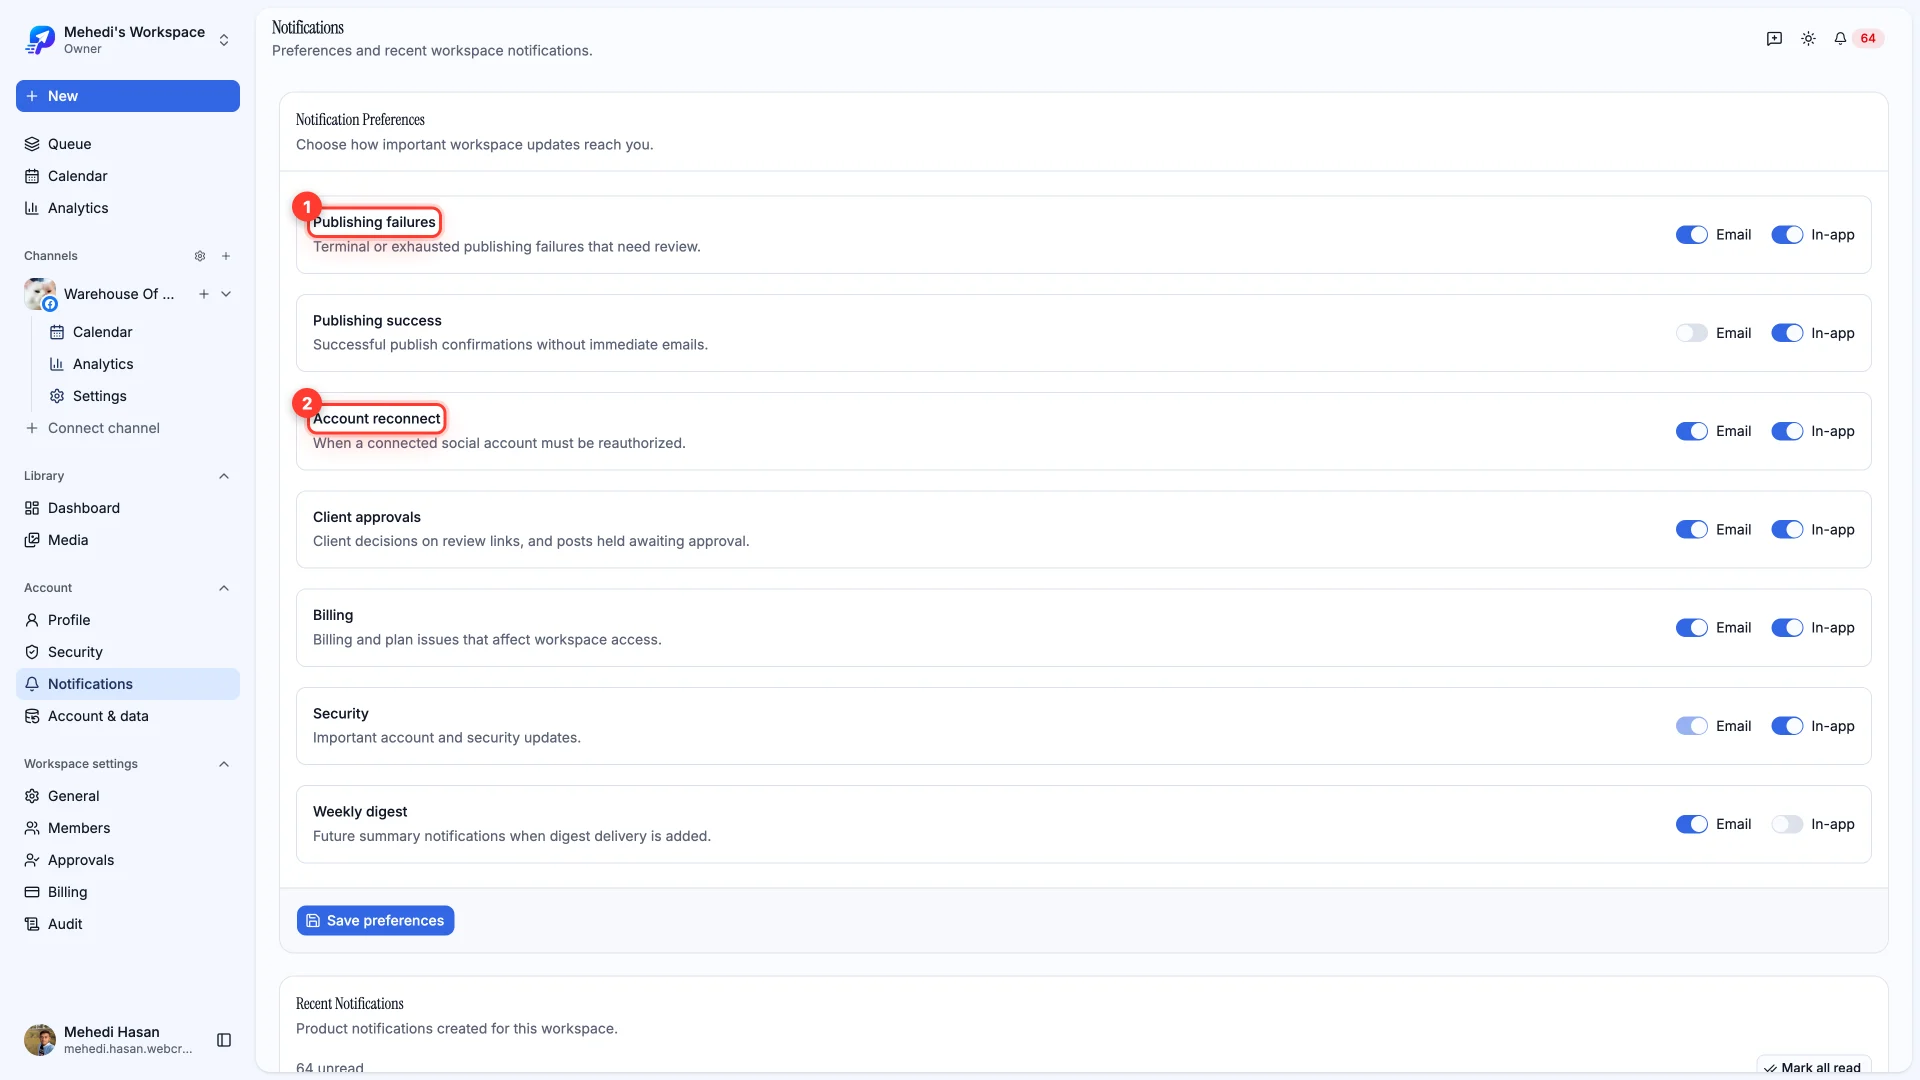Turn off In-app toggle for Account reconnect

[1787, 431]
